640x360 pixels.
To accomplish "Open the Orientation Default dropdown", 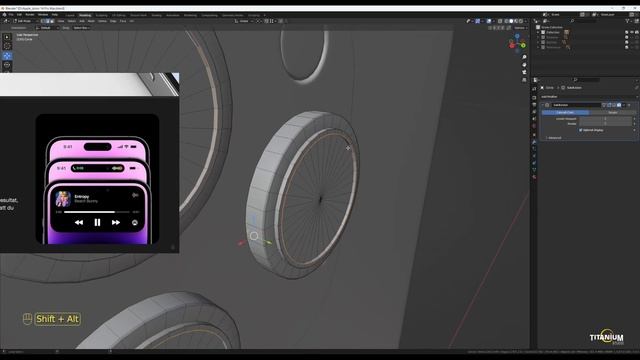I will tap(47, 28).
